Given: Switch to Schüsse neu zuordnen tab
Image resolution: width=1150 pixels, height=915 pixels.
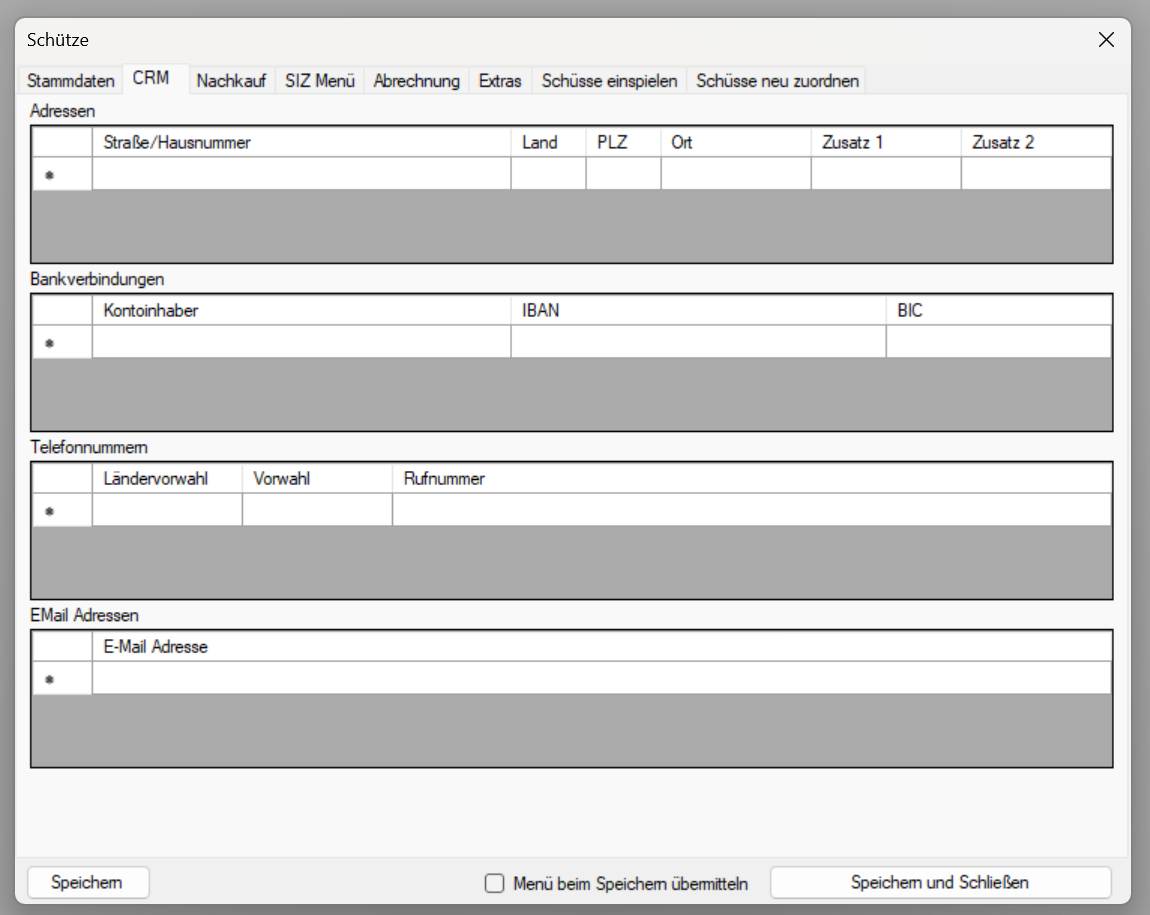Looking at the screenshot, I should point(777,81).
